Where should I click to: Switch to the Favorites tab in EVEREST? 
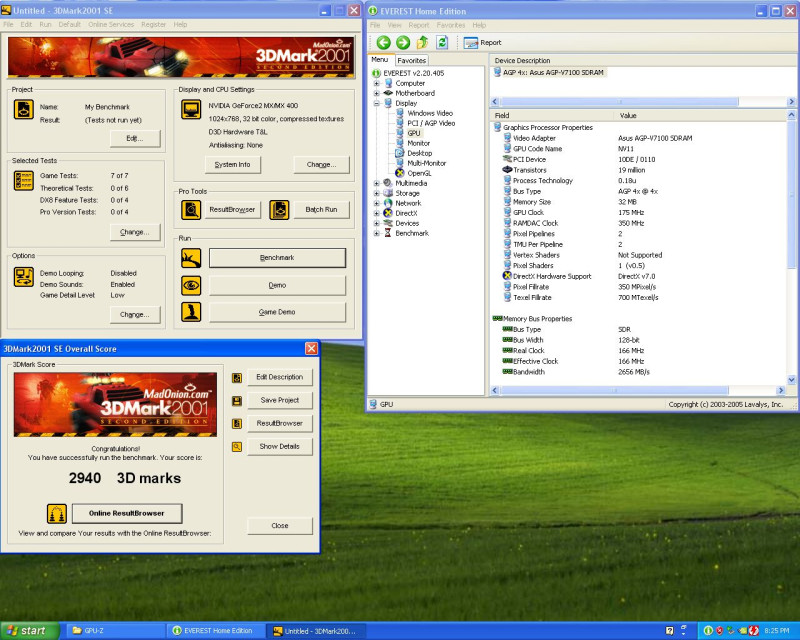coord(411,60)
